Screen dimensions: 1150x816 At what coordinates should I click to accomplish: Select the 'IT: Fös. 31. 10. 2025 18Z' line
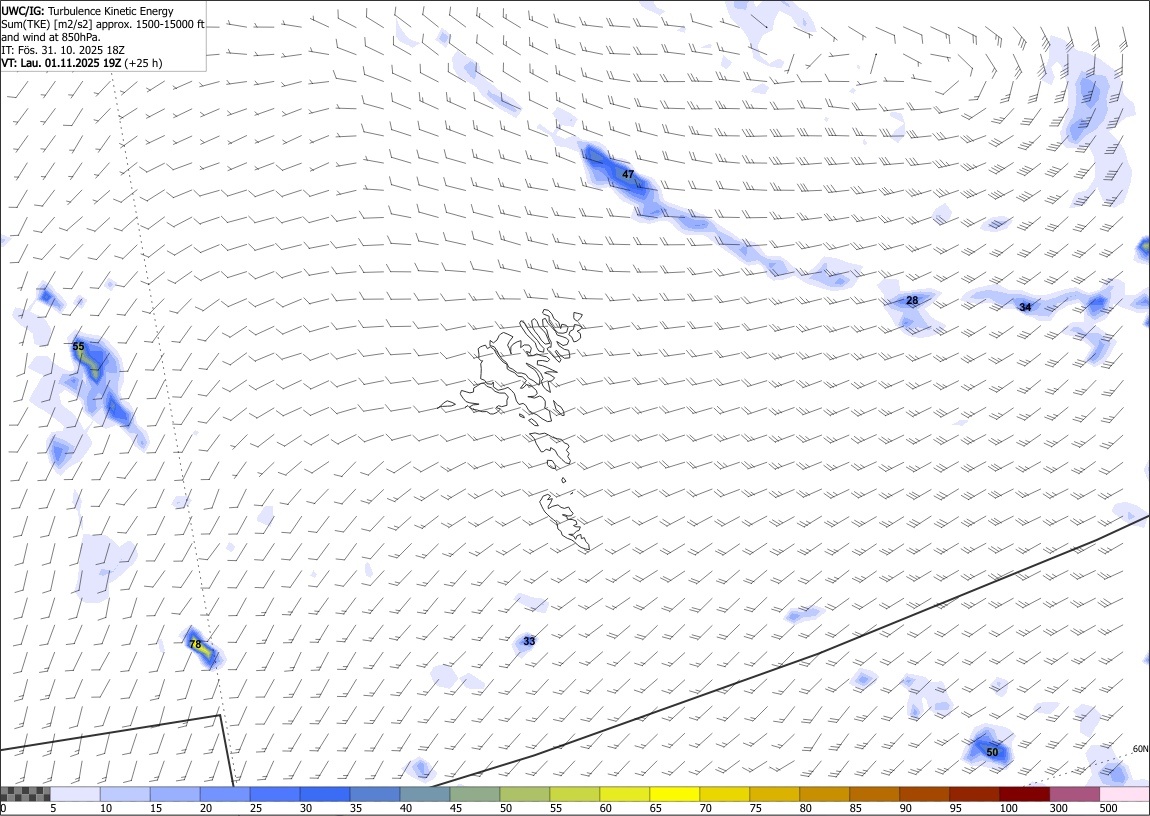(x=63, y=50)
